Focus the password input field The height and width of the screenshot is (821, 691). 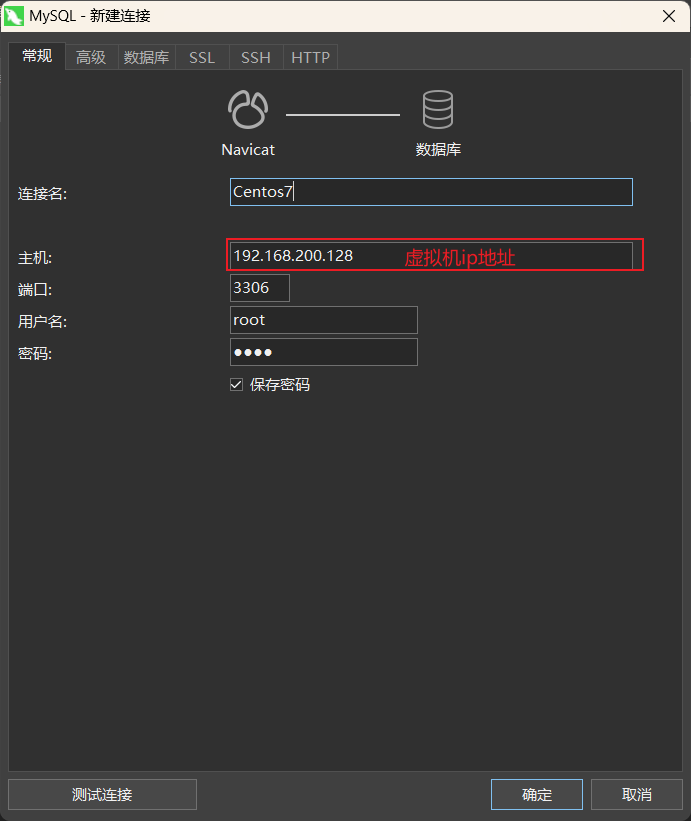pos(323,352)
